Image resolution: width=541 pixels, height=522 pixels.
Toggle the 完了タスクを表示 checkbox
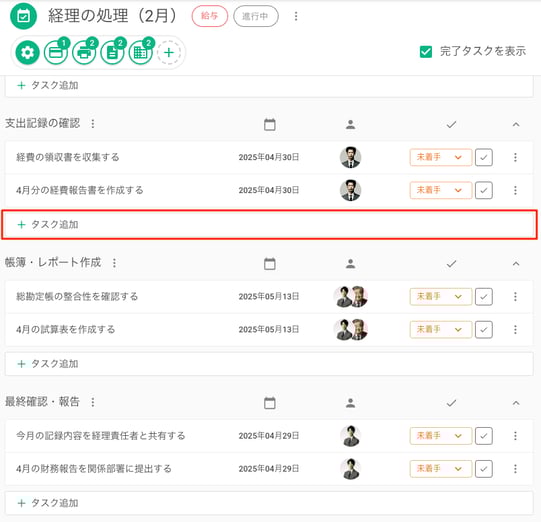pos(426,52)
